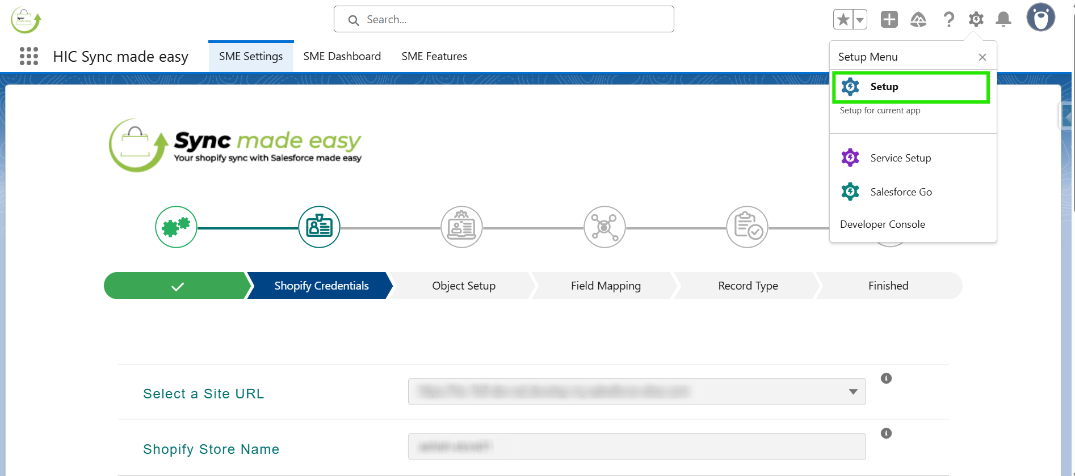Switch to SME Features tab
This screenshot has width=1075, height=476.
[x=435, y=56]
